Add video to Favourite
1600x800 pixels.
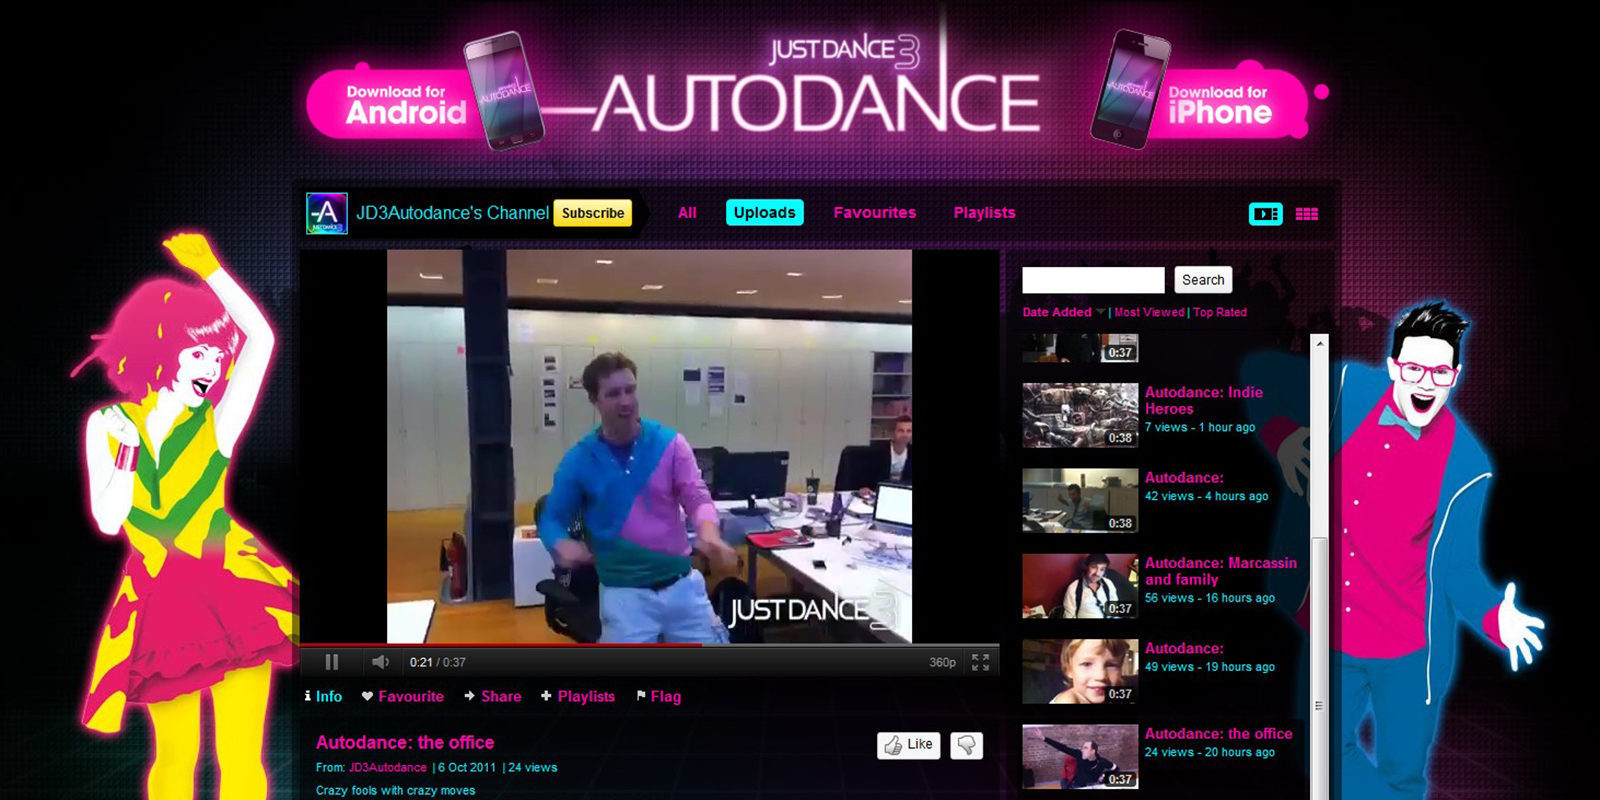403,696
